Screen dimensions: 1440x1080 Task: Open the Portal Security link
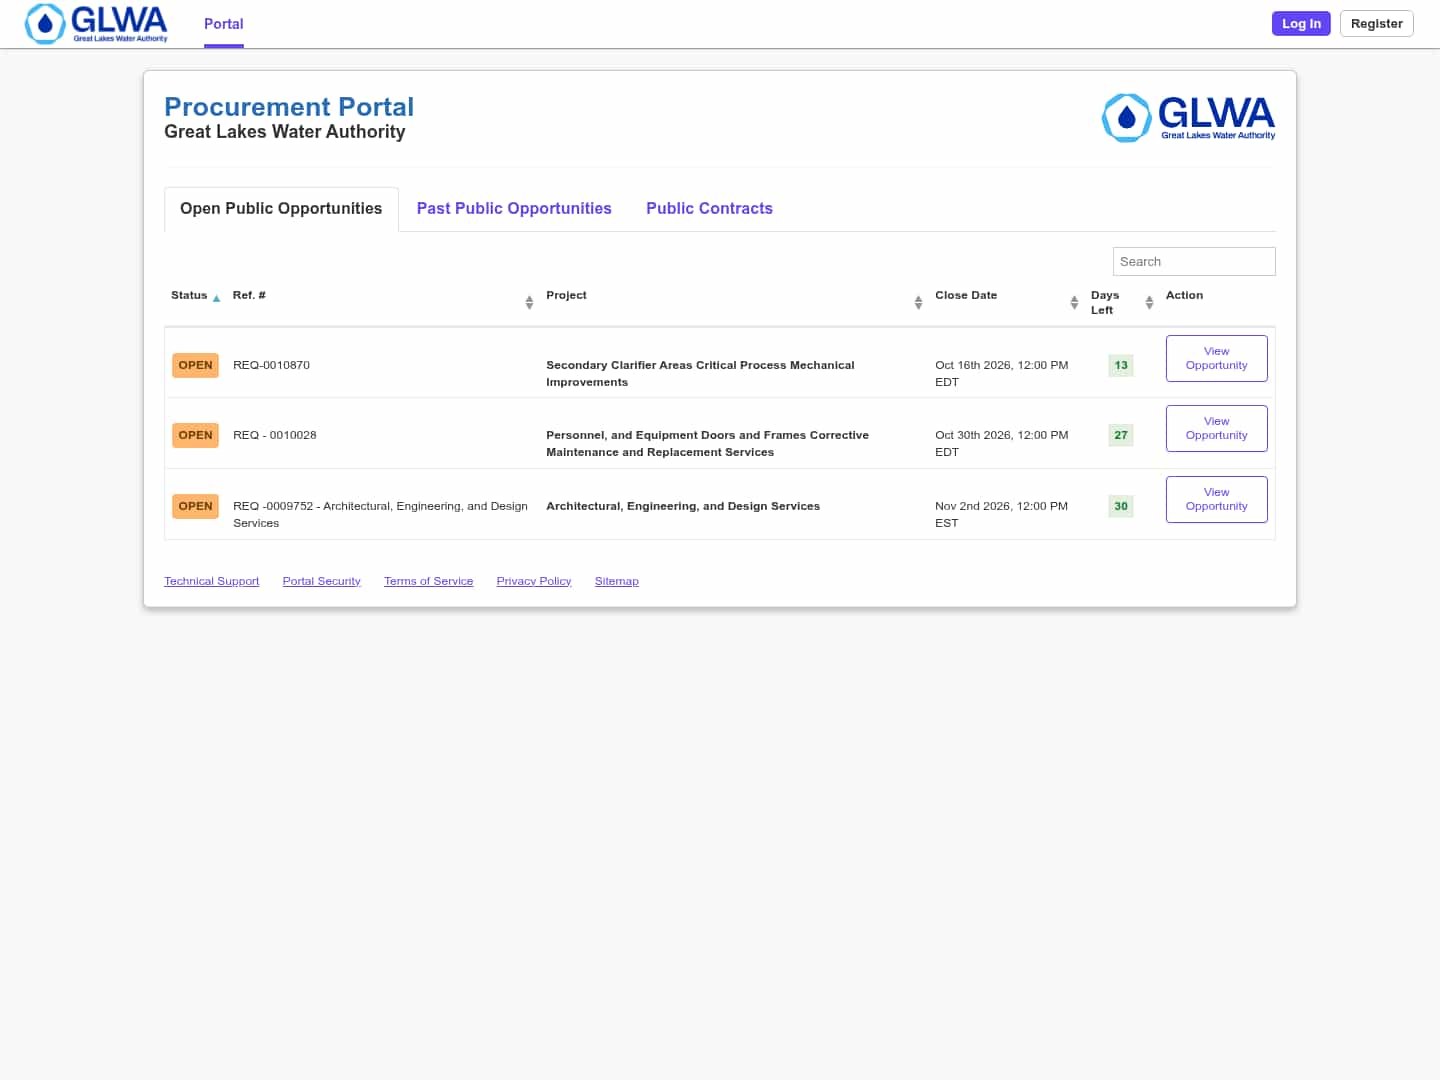click(x=321, y=581)
